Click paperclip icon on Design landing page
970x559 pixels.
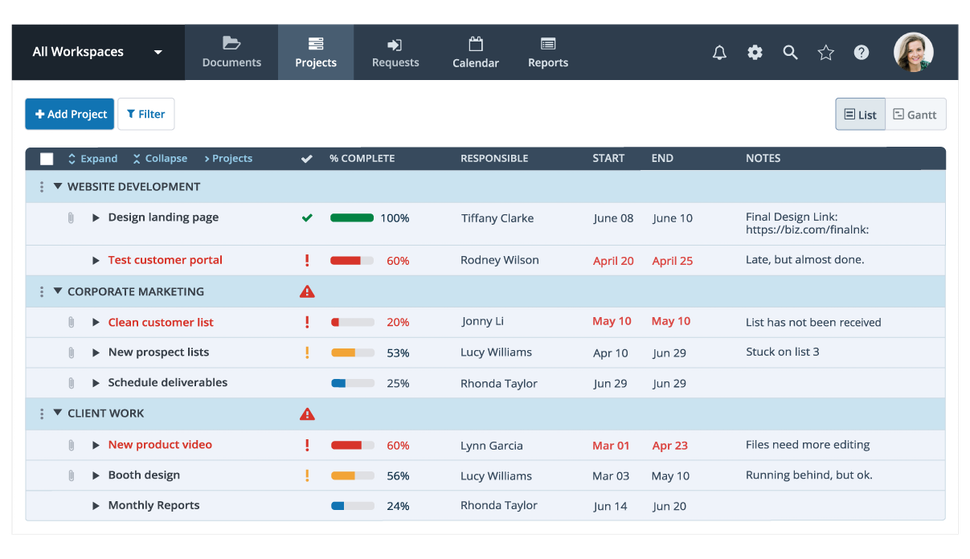(71, 218)
